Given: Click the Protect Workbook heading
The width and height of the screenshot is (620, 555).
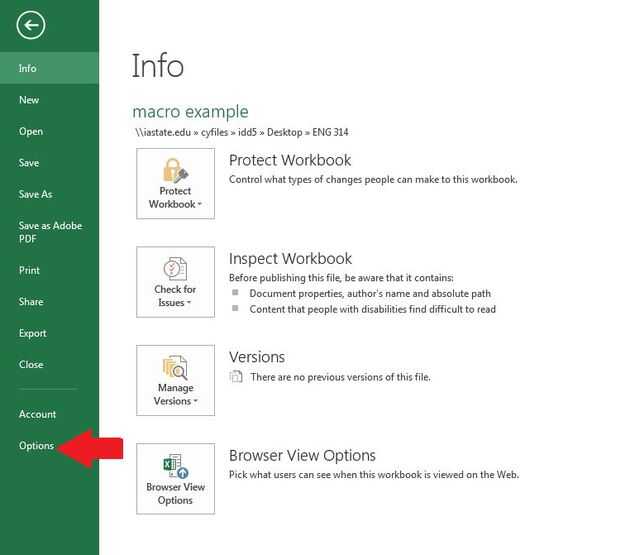Looking at the screenshot, I should tap(290, 160).
